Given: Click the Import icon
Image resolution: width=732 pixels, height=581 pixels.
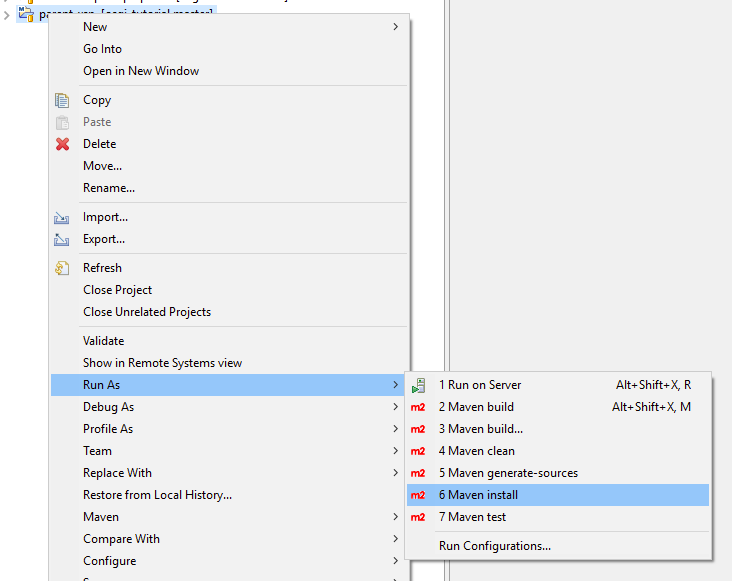Looking at the screenshot, I should (x=62, y=217).
